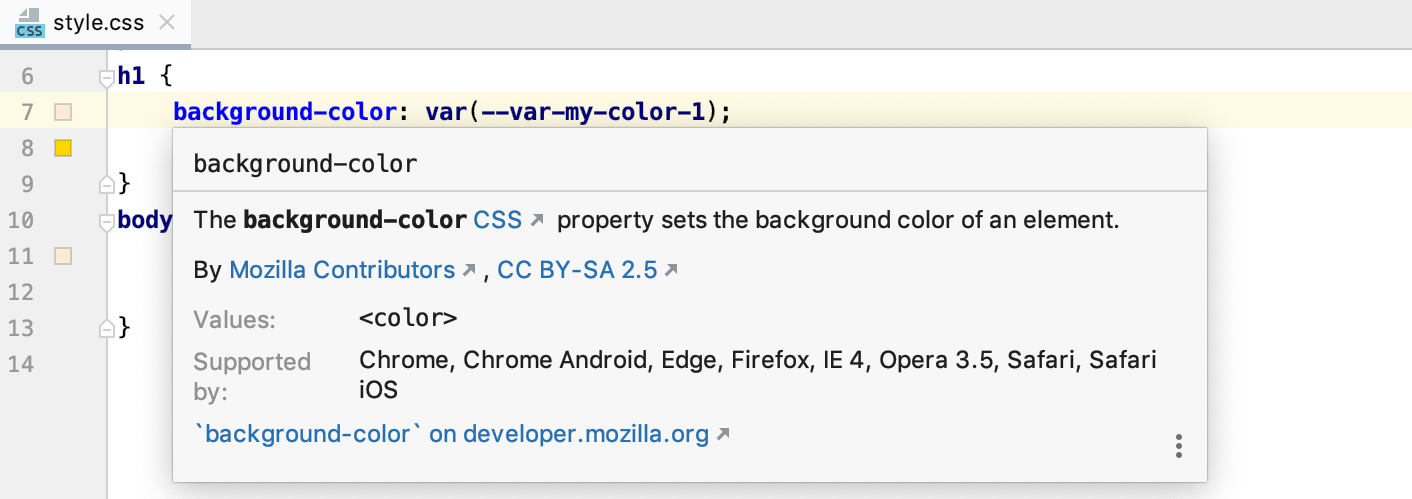Image resolution: width=1412 pixels, height=499 pixels.
Task: Collapse the h1 rule block fold arrow
Action: [x=106, y=76]
